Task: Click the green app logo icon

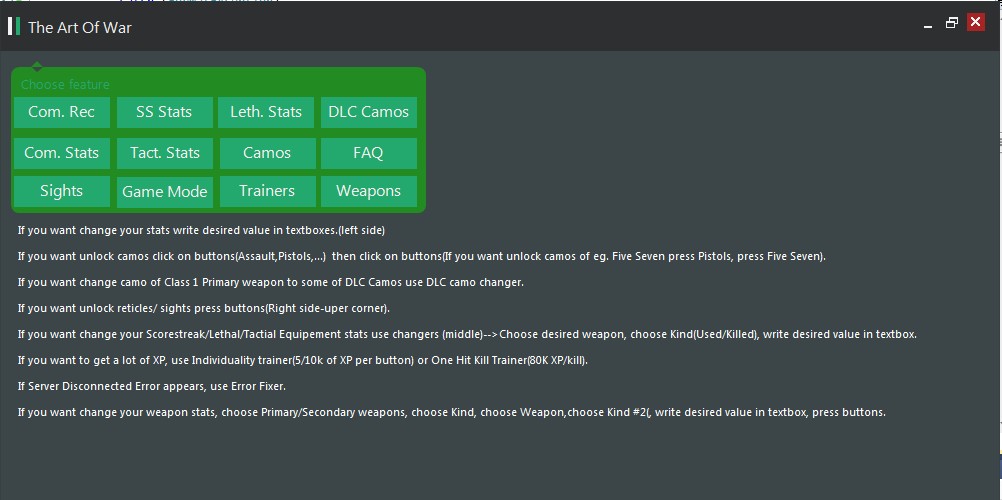Action: tap(14, 26)
